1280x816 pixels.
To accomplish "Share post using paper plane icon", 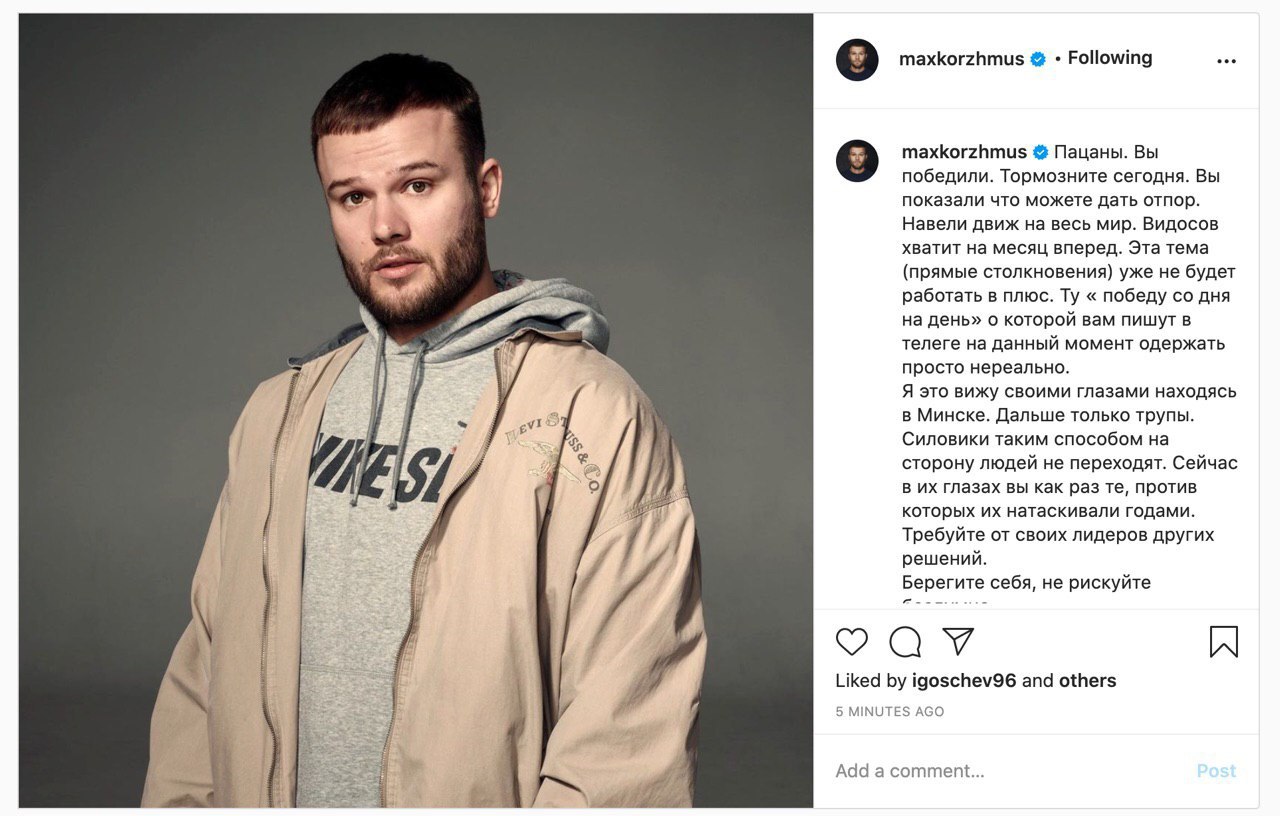I will 958,641.
